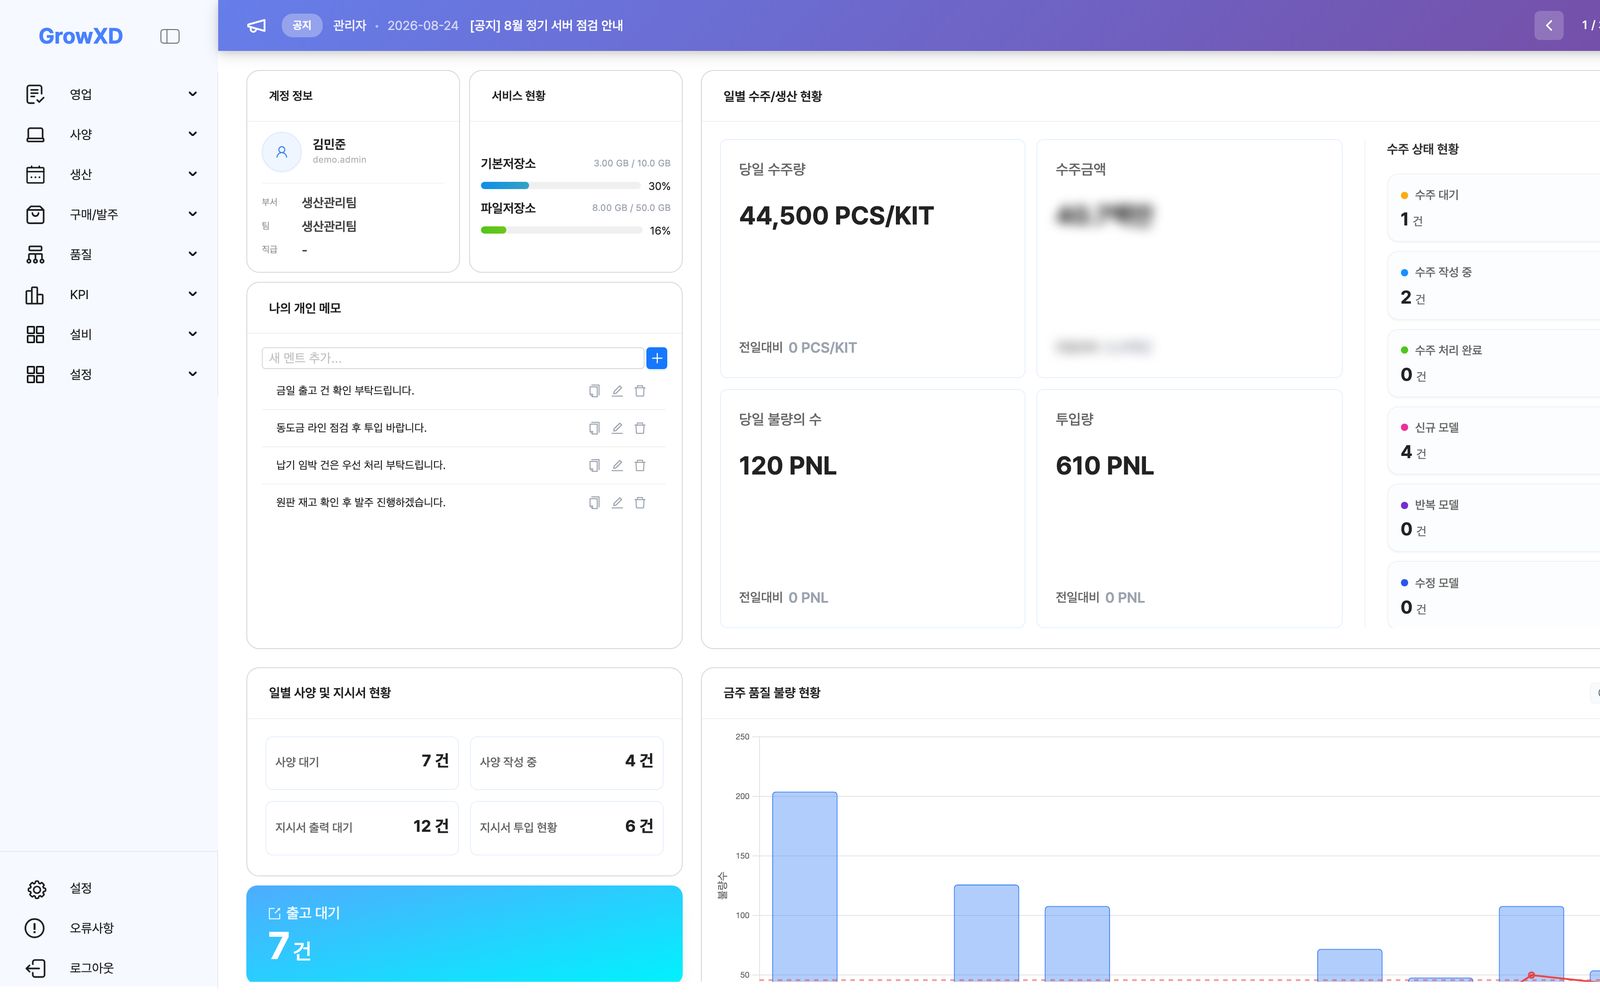Click the 사양 laptop icon
The height and width of the screenshot is (1000, 1600).
pyautogui.click(x=35, y=134)
